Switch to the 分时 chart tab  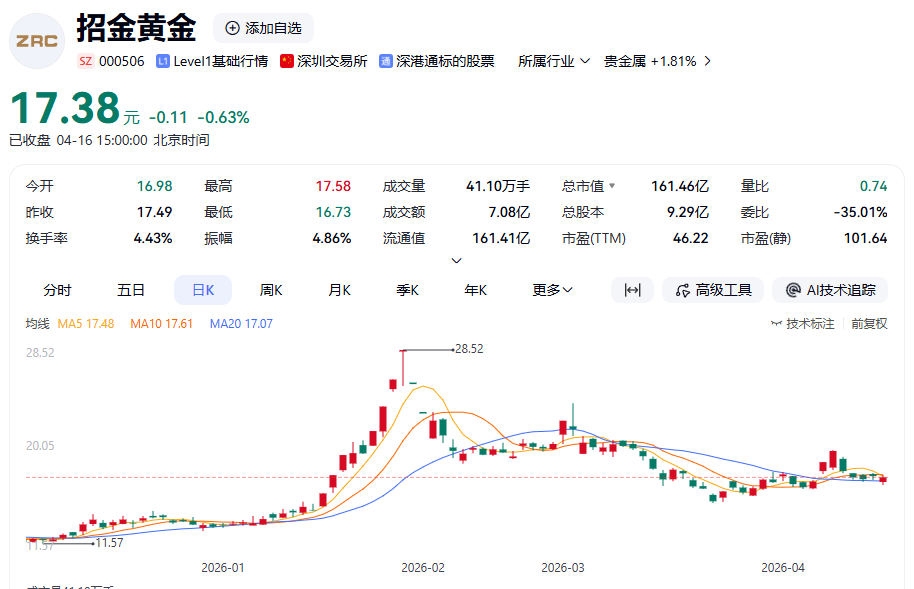(57, 290)
